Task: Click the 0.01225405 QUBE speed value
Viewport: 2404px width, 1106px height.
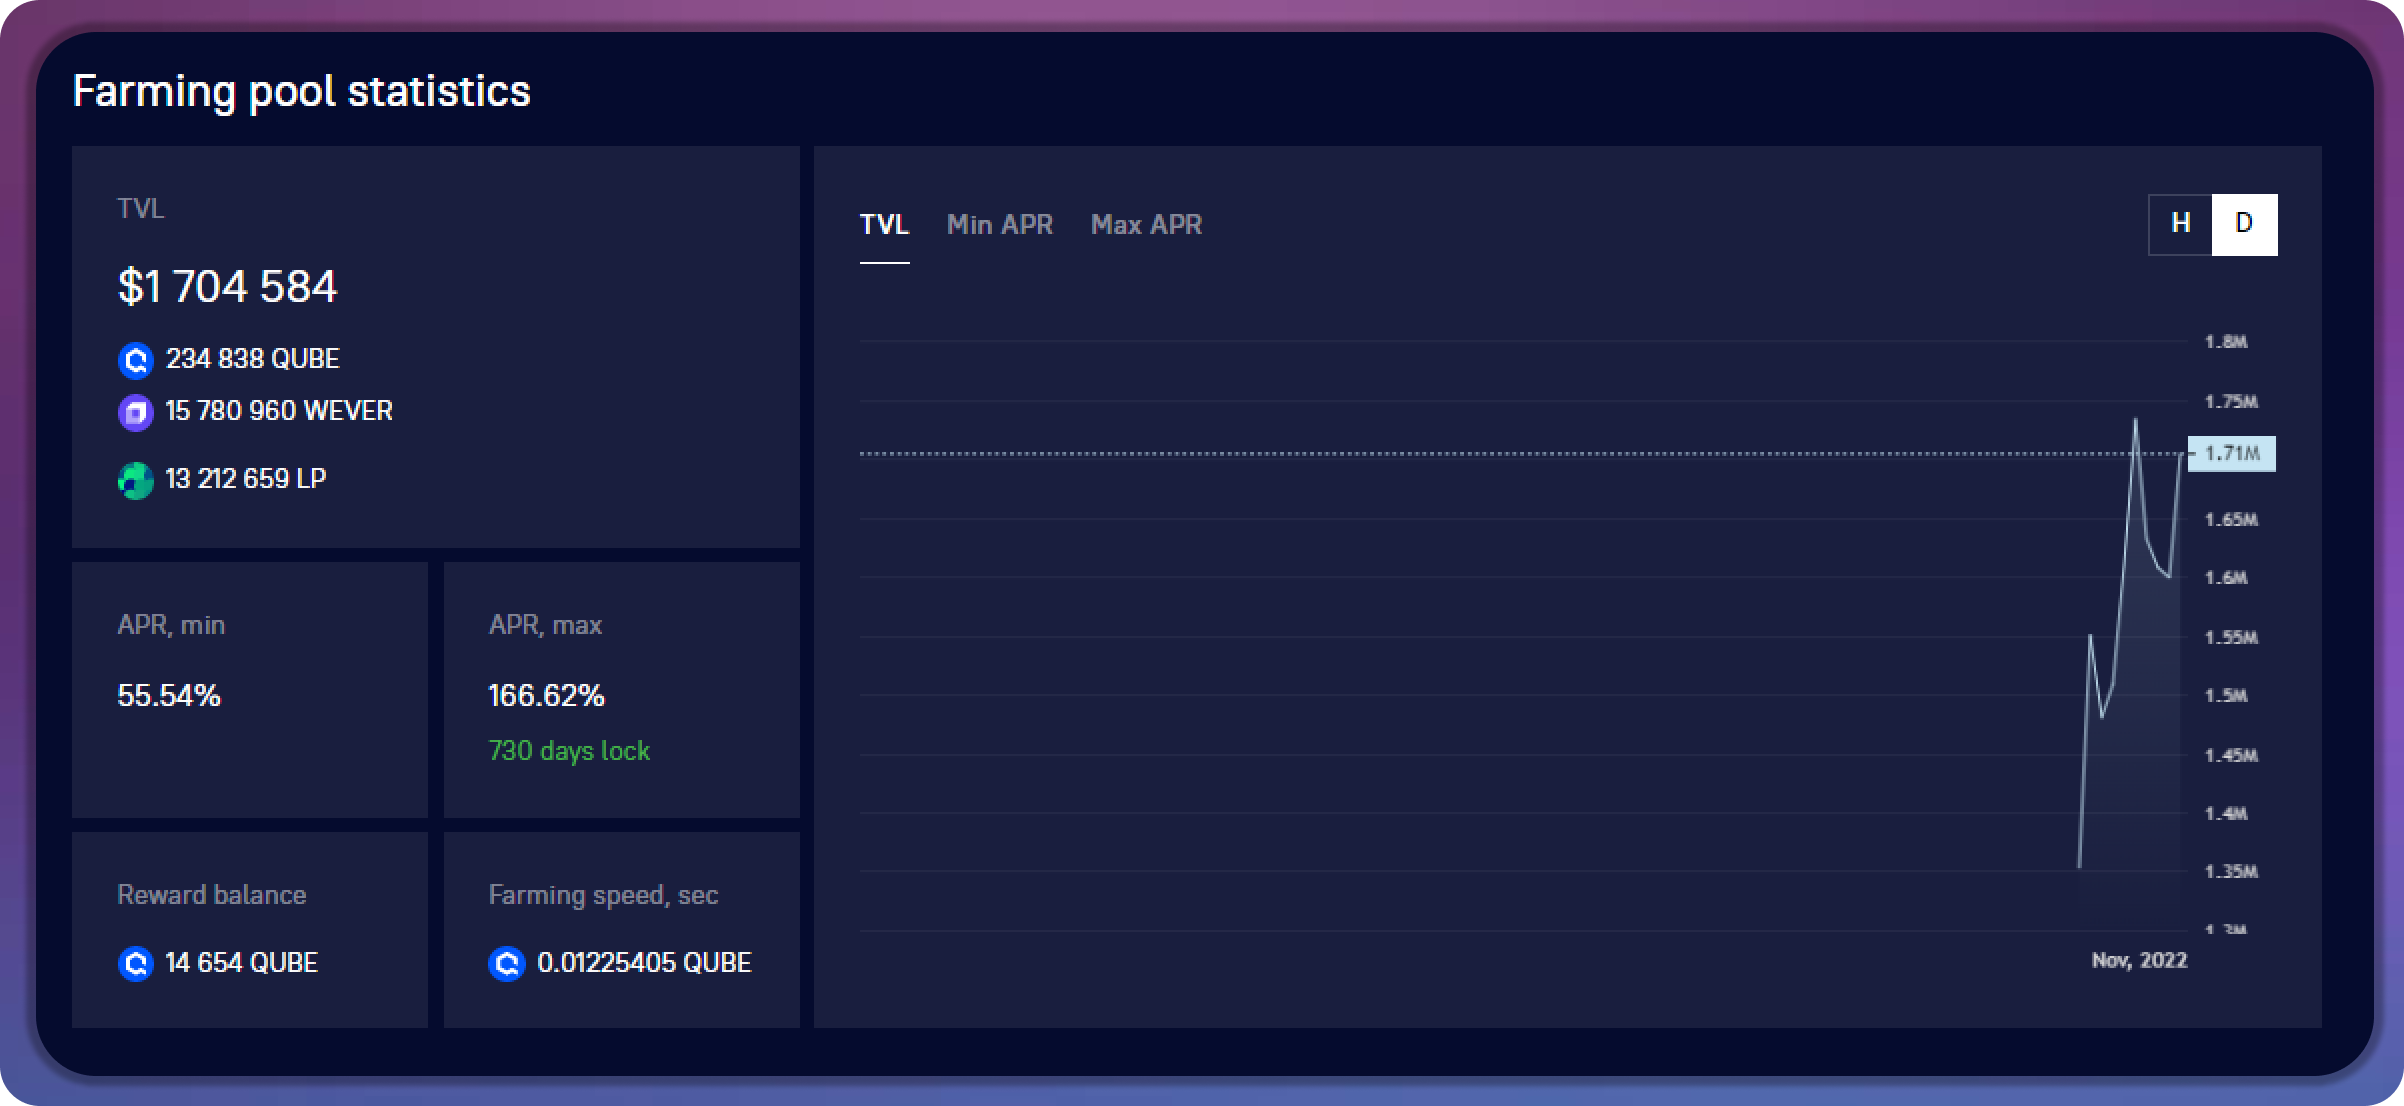Action: 644,963
